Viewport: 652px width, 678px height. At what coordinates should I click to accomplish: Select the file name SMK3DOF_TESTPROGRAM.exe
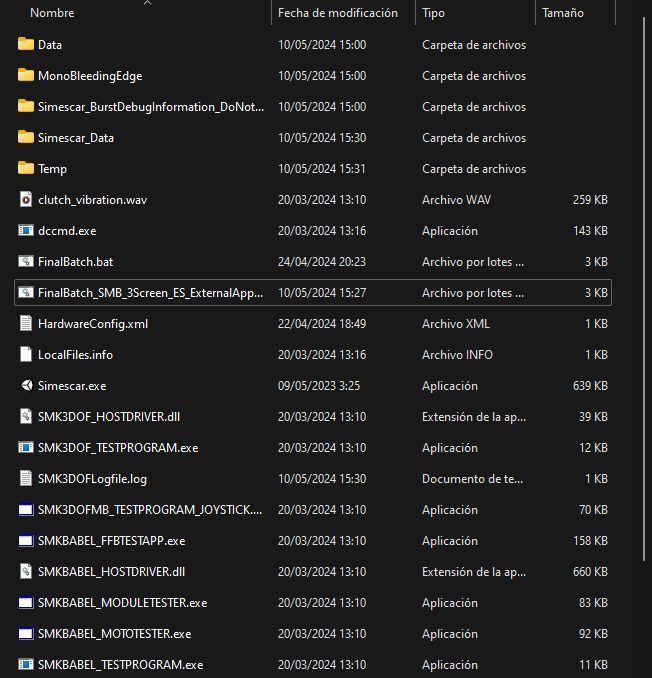point(118,448)
